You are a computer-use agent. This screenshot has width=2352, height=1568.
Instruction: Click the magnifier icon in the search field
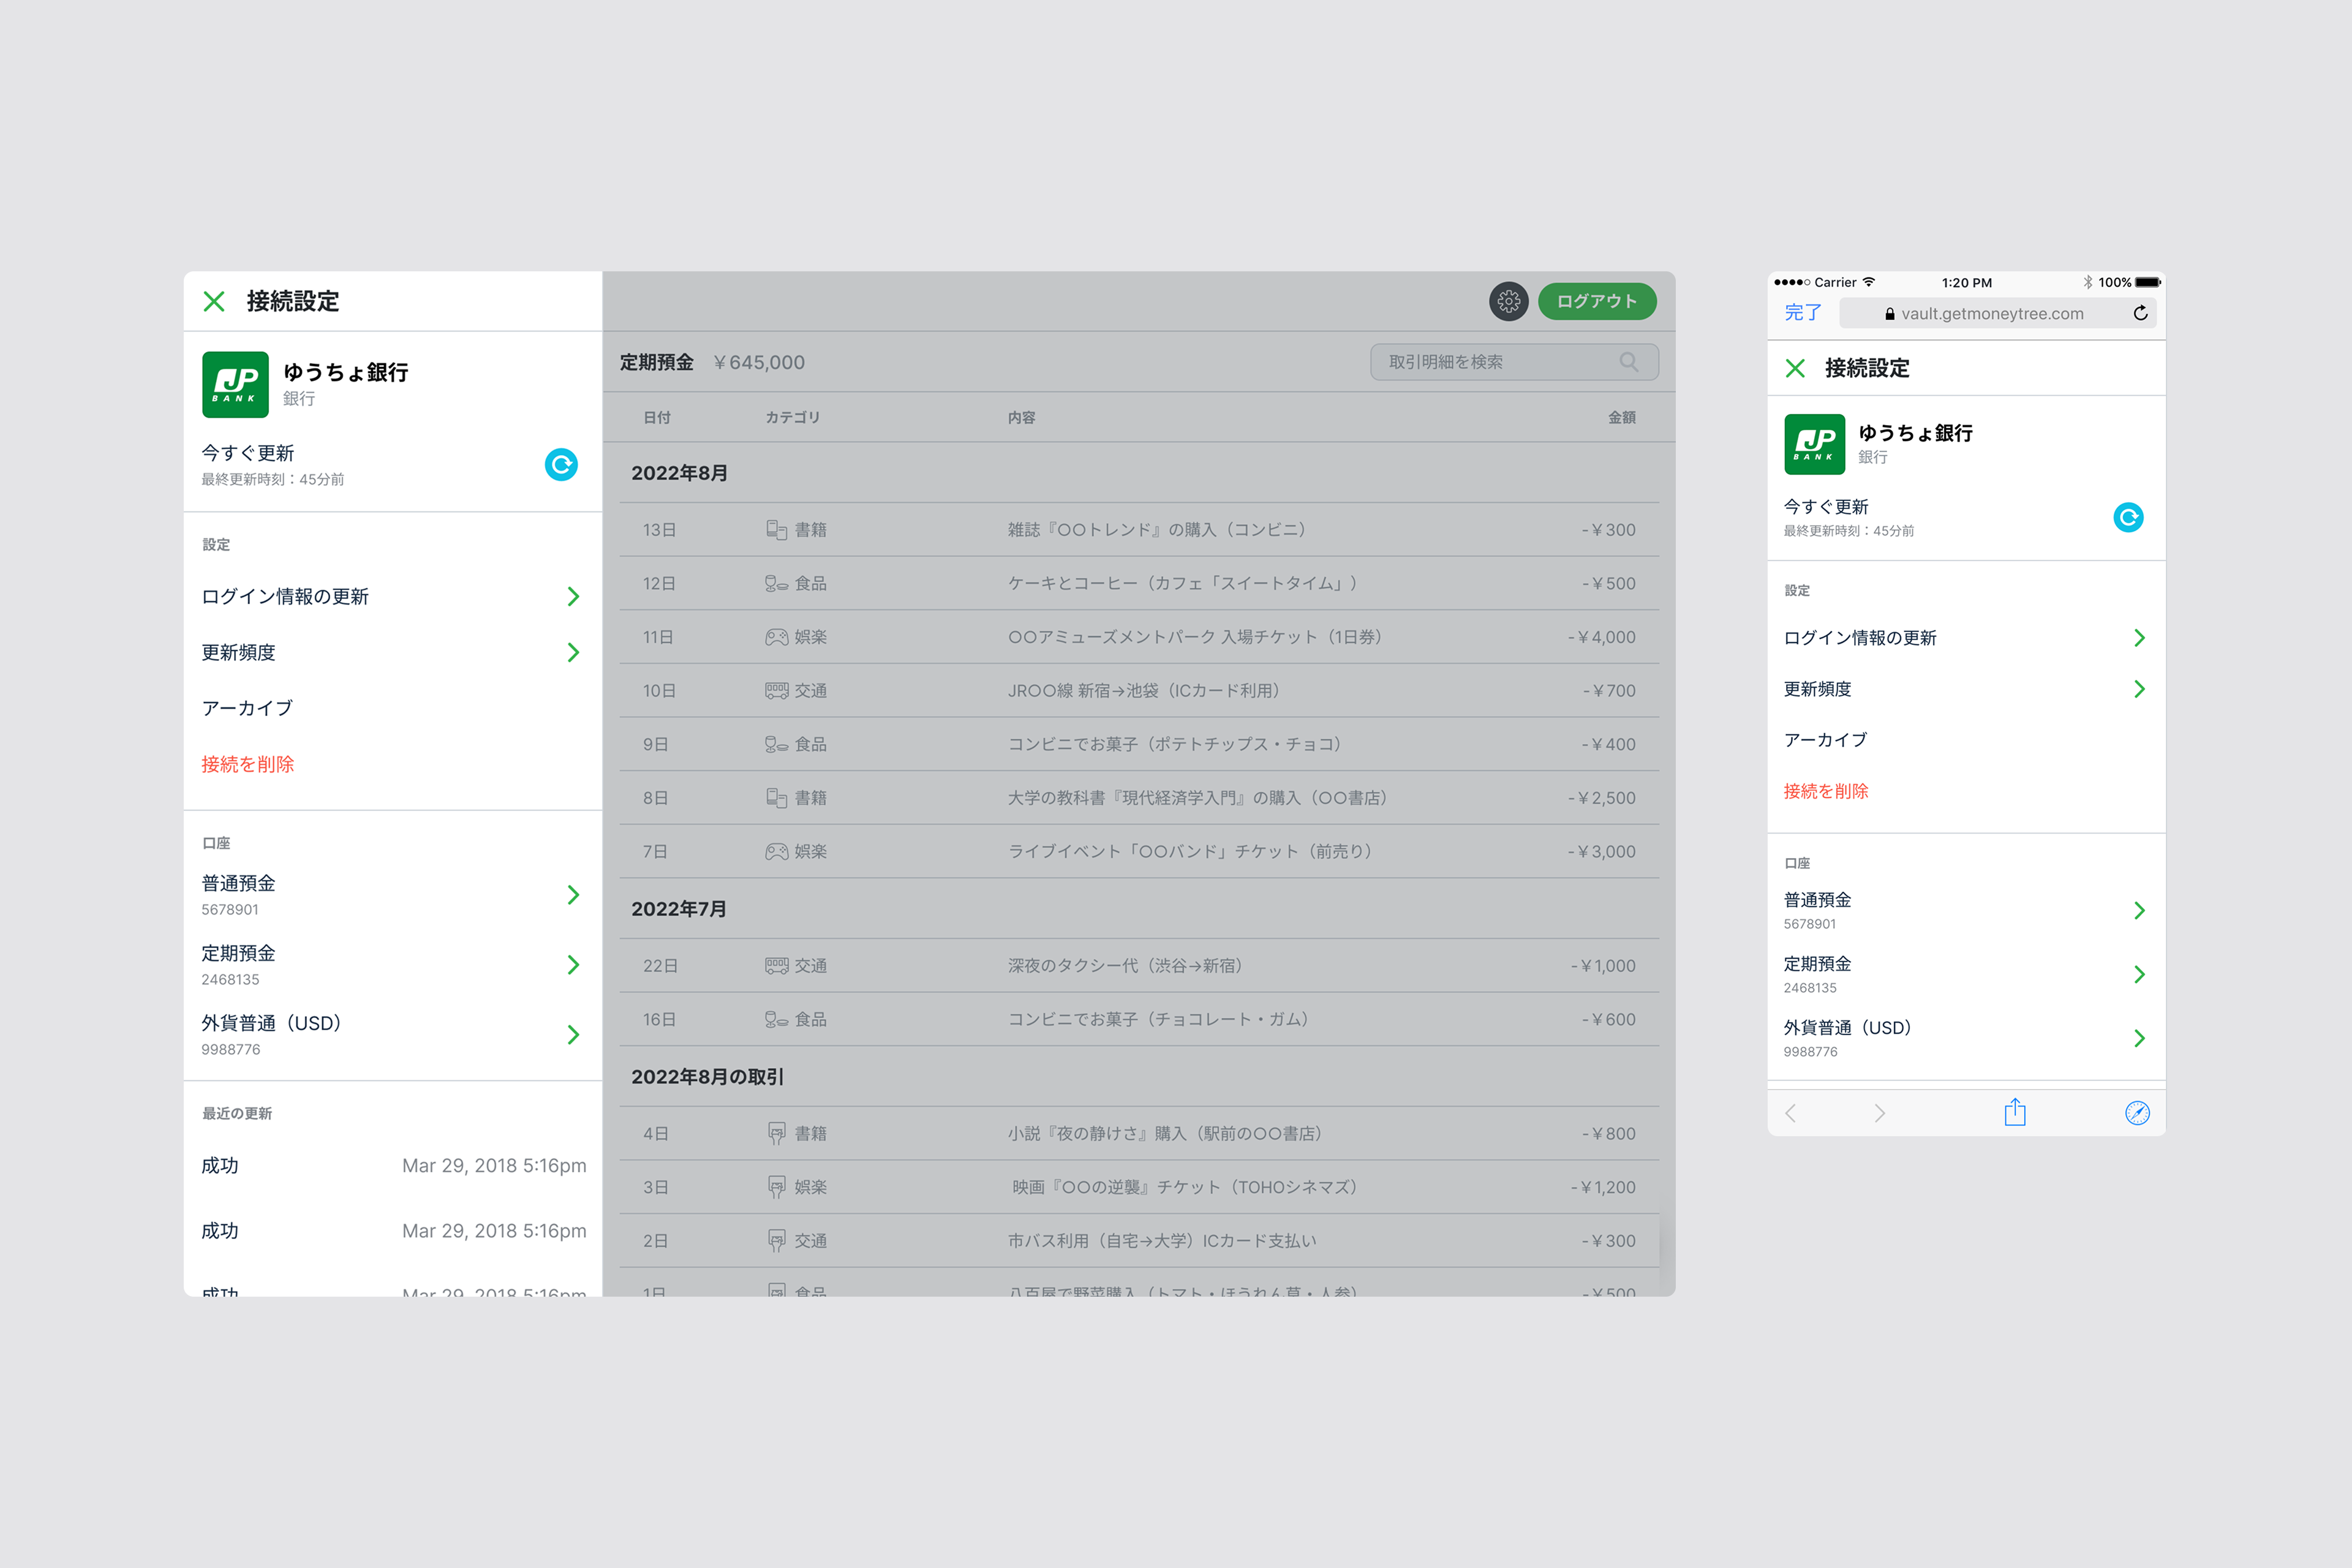click(x=1630, y=362)
